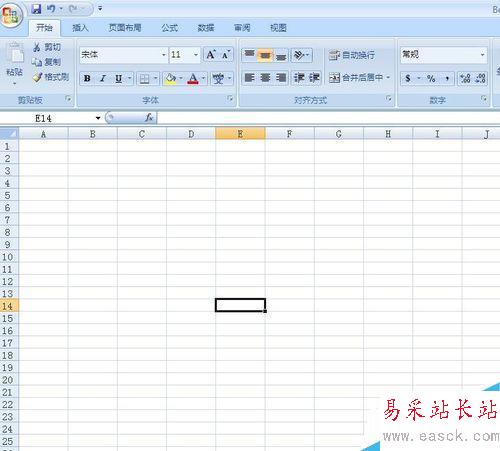500x451 pixels.
Task: Click the fx insert function icon
Action: 149,118
